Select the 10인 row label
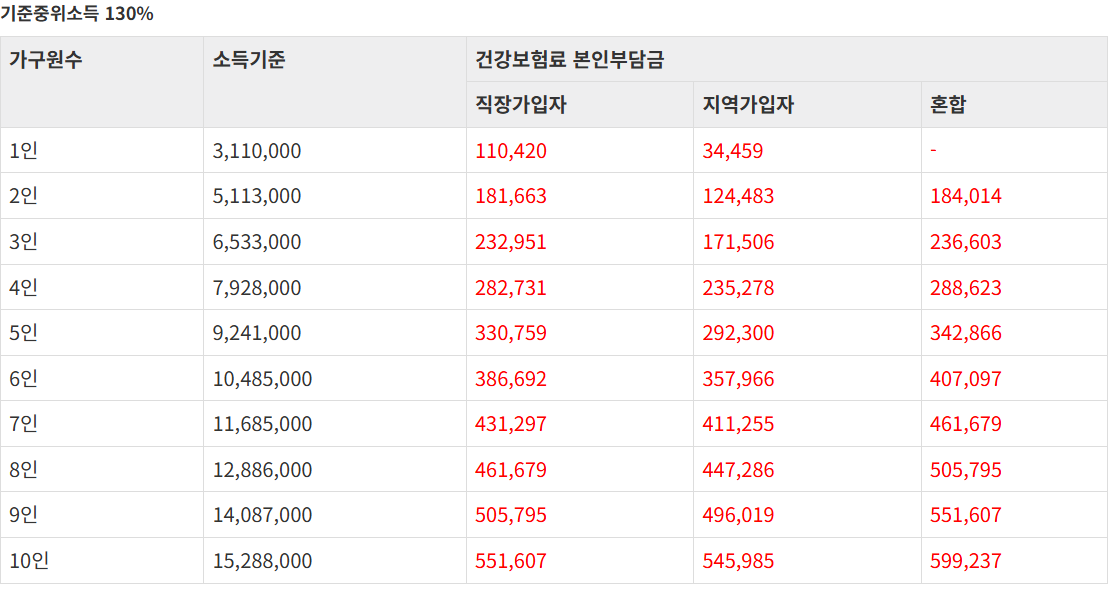Viewport: 1113px width, 589px height. pos(29,561)
